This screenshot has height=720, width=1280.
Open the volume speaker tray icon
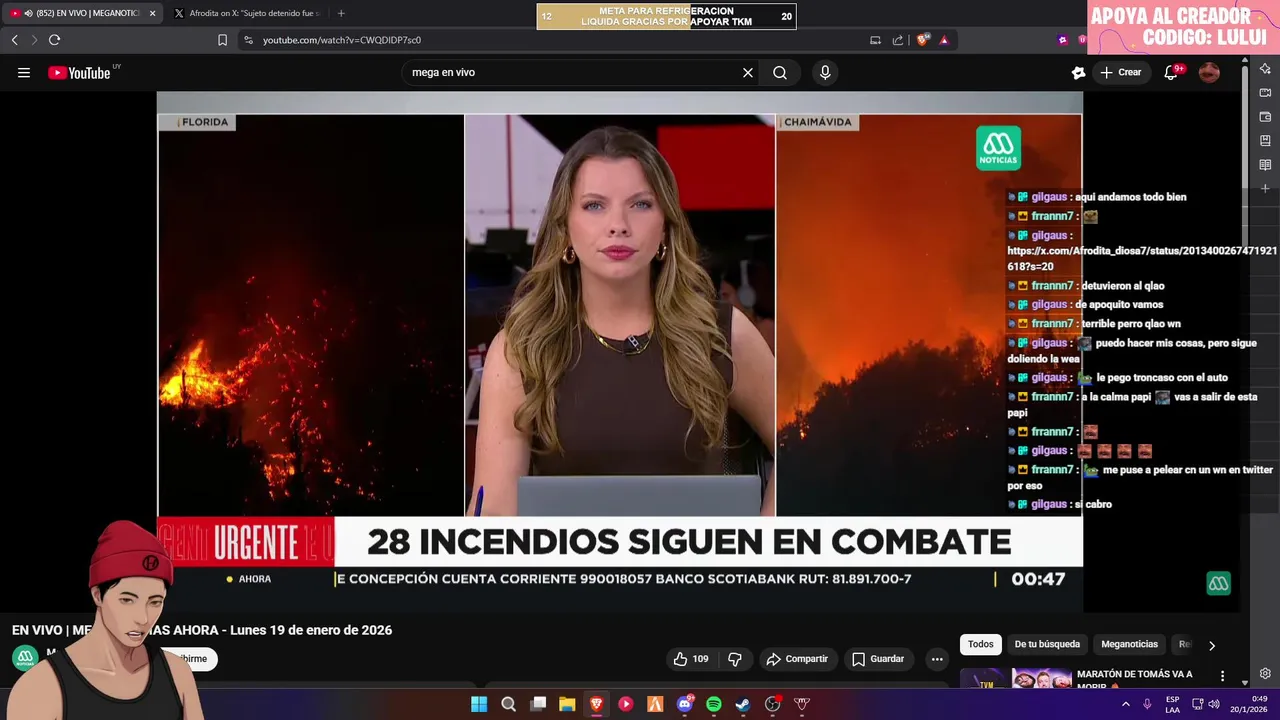coord(1214,704)
